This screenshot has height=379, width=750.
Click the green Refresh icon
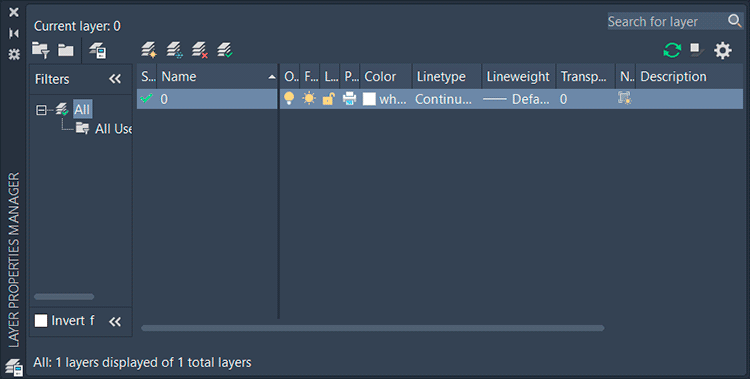(672, 50)
